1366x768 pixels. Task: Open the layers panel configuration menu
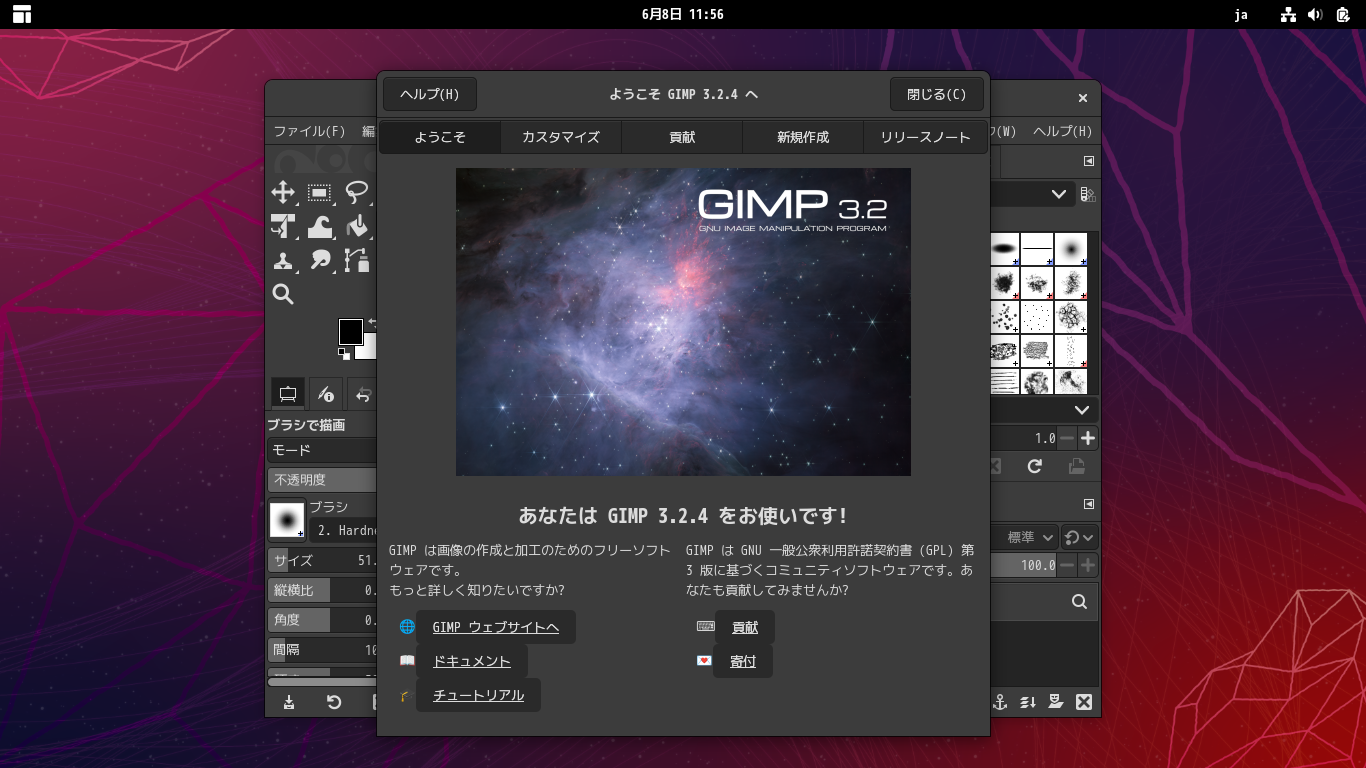point(1089,504)
